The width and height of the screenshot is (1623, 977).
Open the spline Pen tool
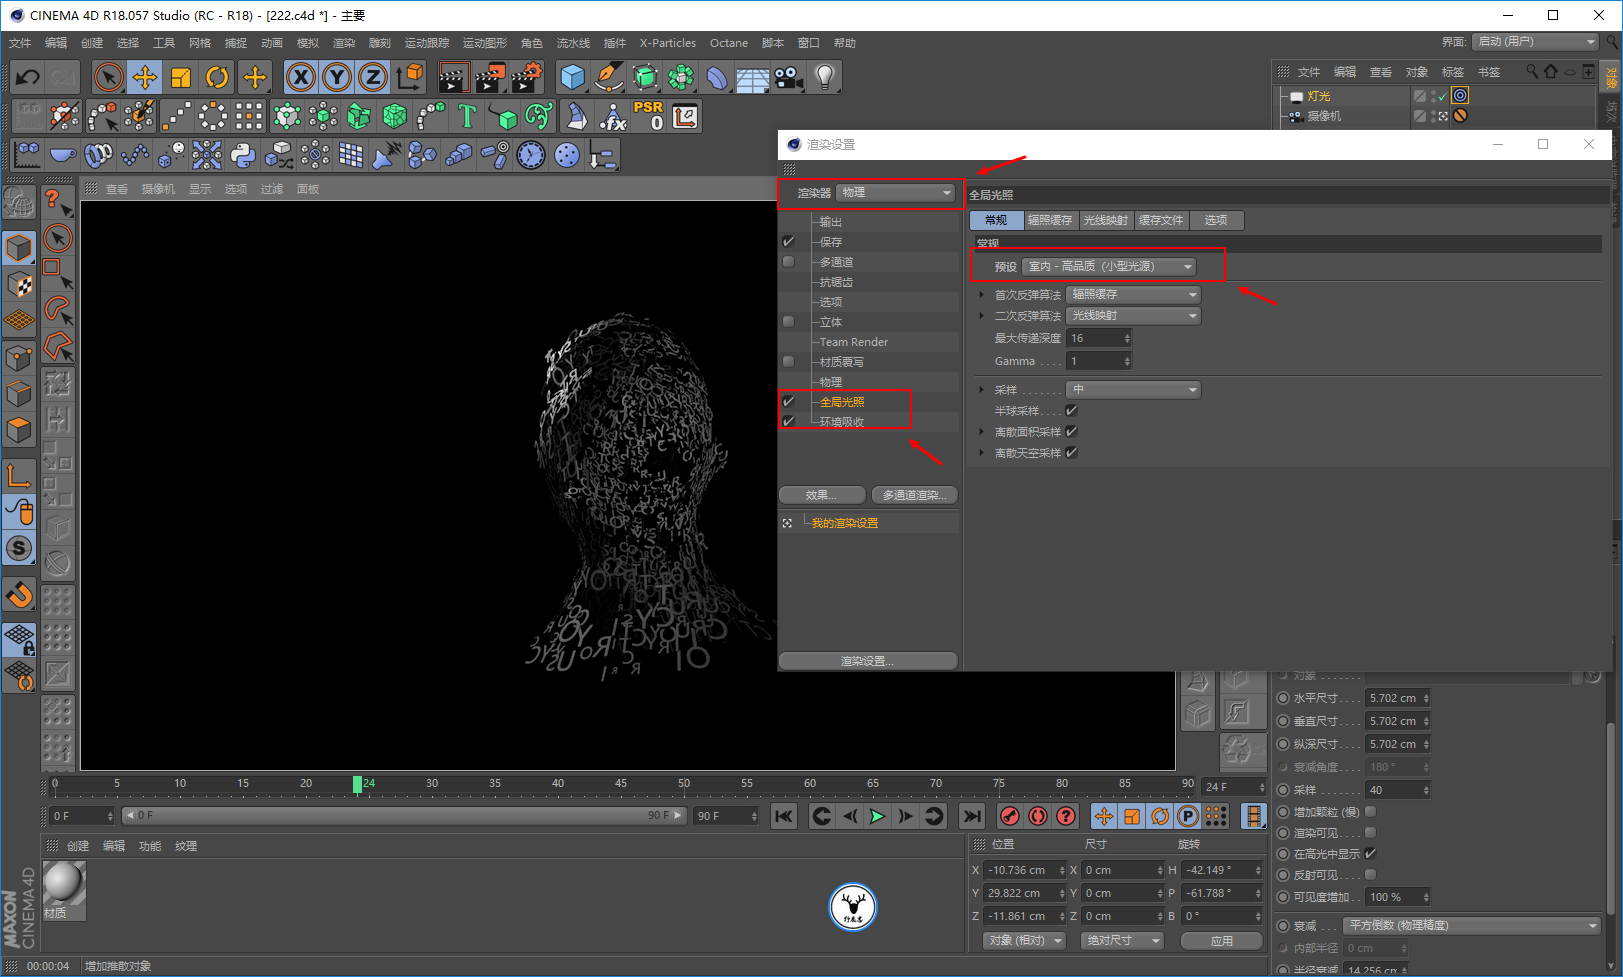(608, 77)
